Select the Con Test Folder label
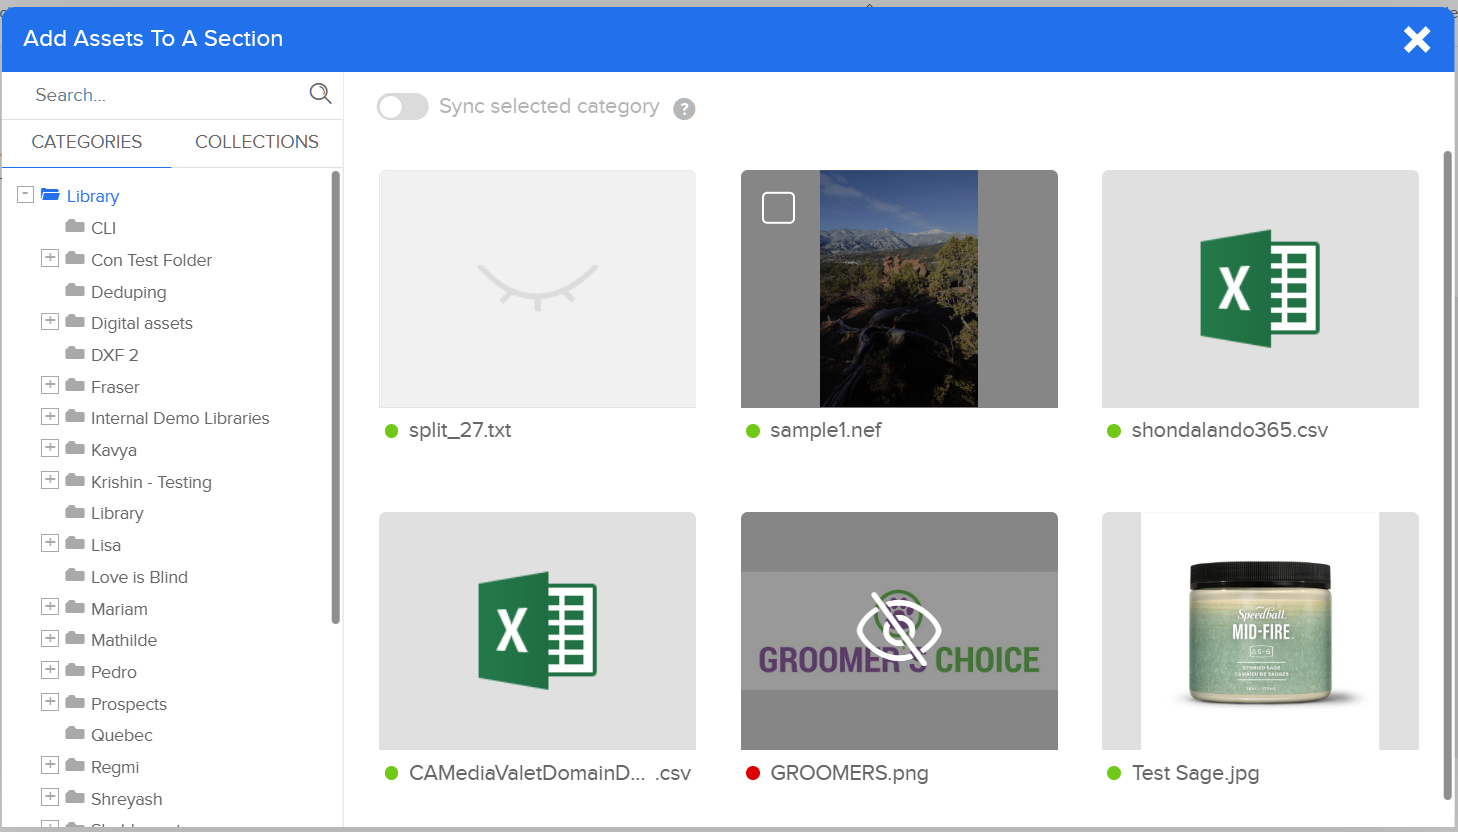The height and width of the screenshot is (832, 1458). point(151,260)
